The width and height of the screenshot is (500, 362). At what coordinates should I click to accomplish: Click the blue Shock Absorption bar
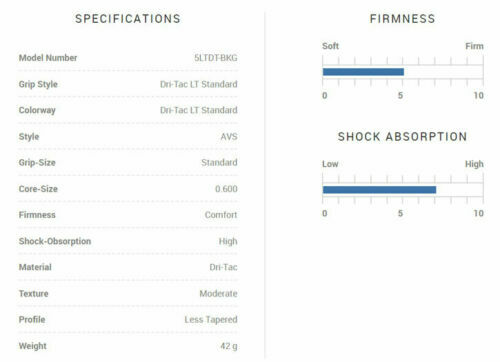pos(379,190)
